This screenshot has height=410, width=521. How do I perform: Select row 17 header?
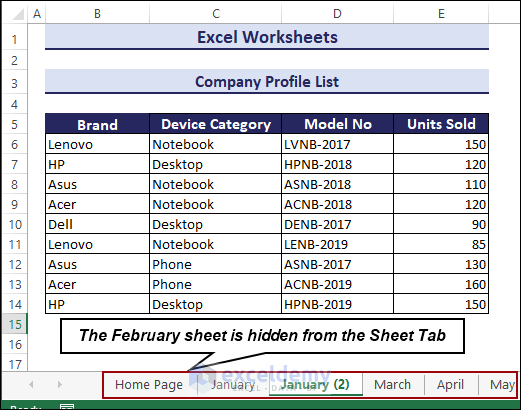[15, 364]
